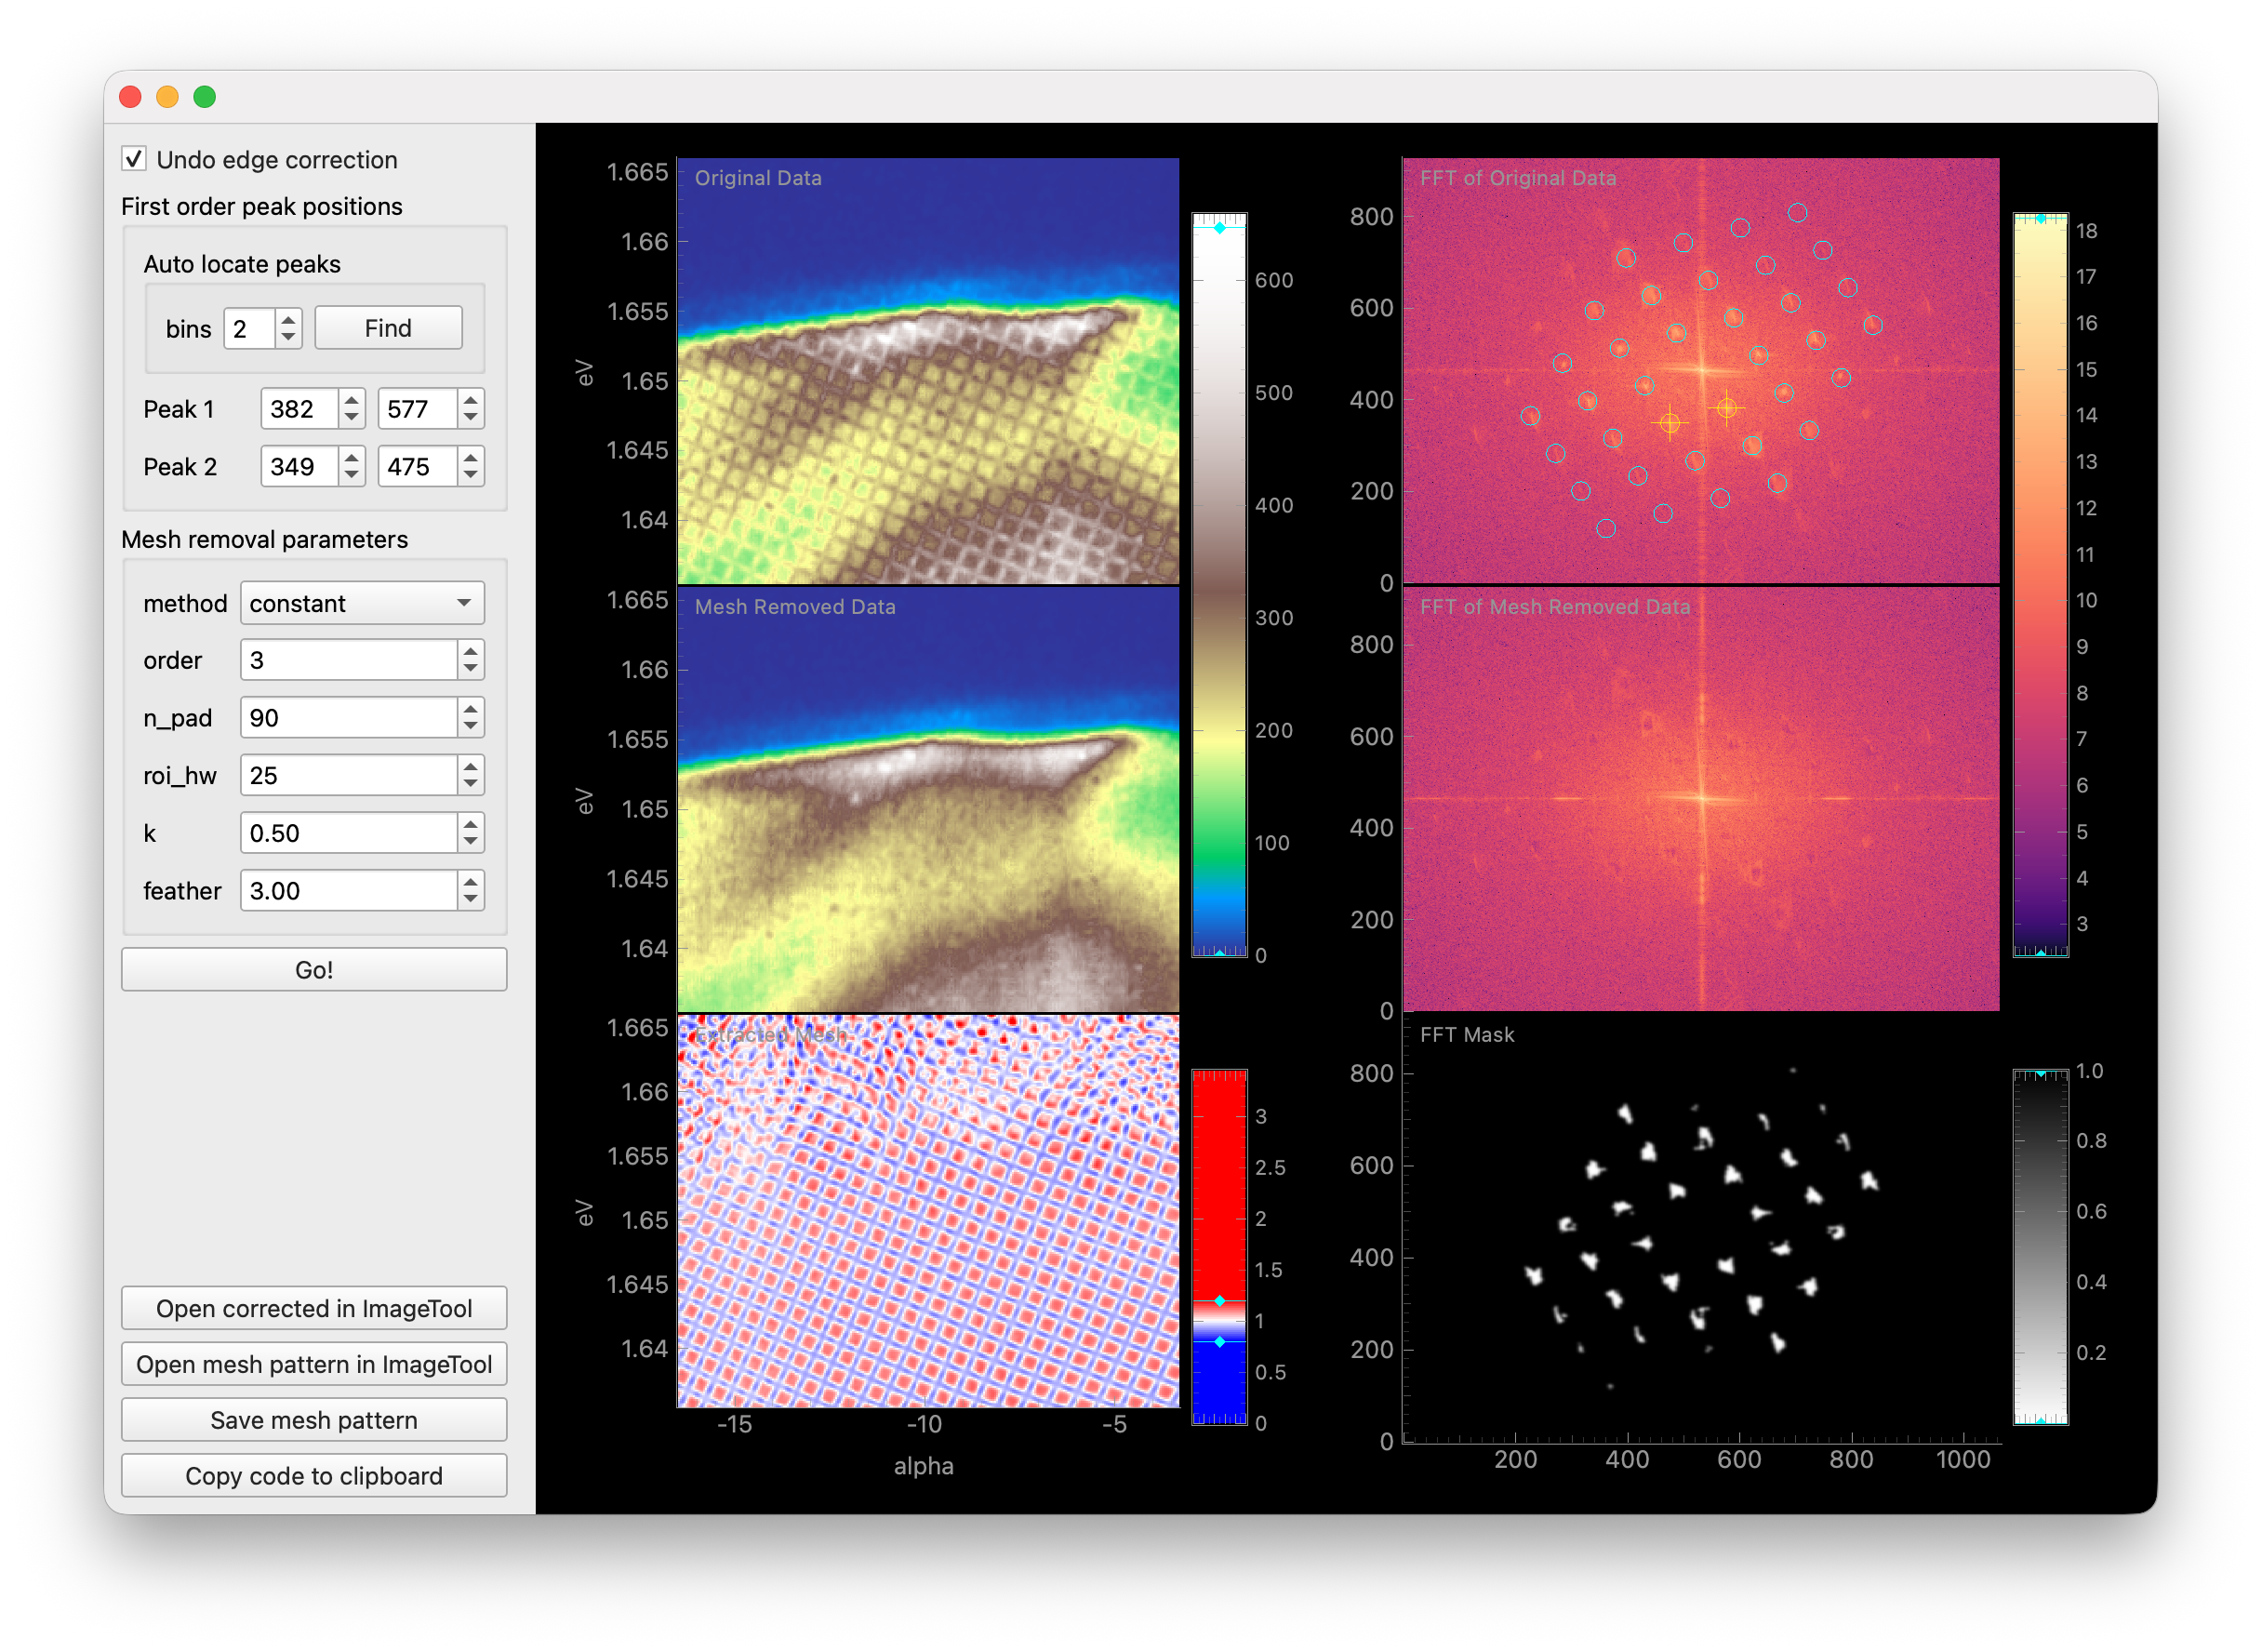Increment the Peak 2 value 475
The width and height of the screenshot is (2262, 1652).
[x=471, y=458]
